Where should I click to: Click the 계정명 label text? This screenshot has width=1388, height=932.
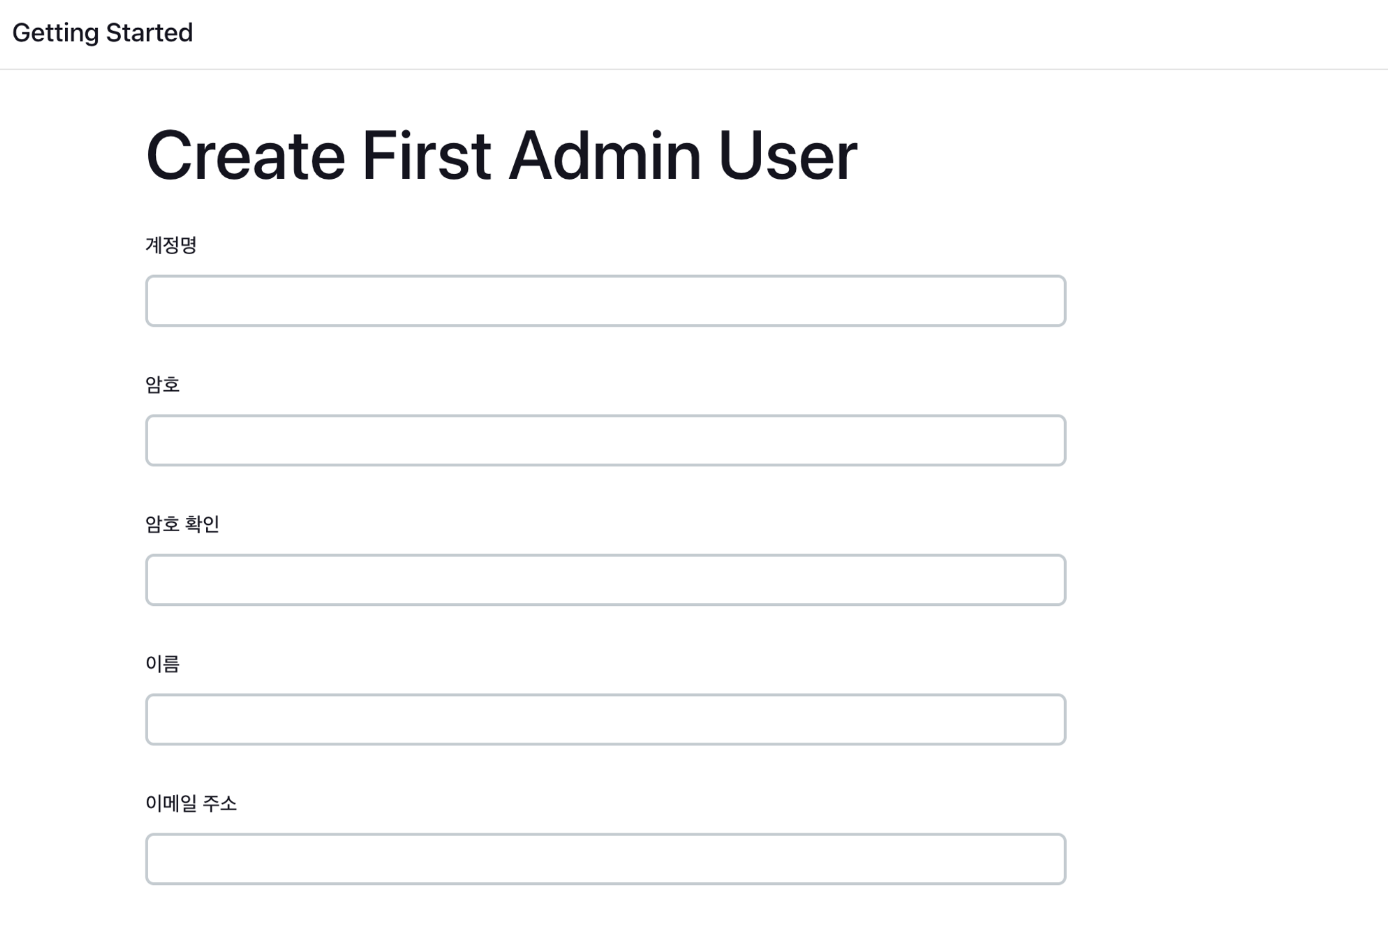click(x=171, y=245)
